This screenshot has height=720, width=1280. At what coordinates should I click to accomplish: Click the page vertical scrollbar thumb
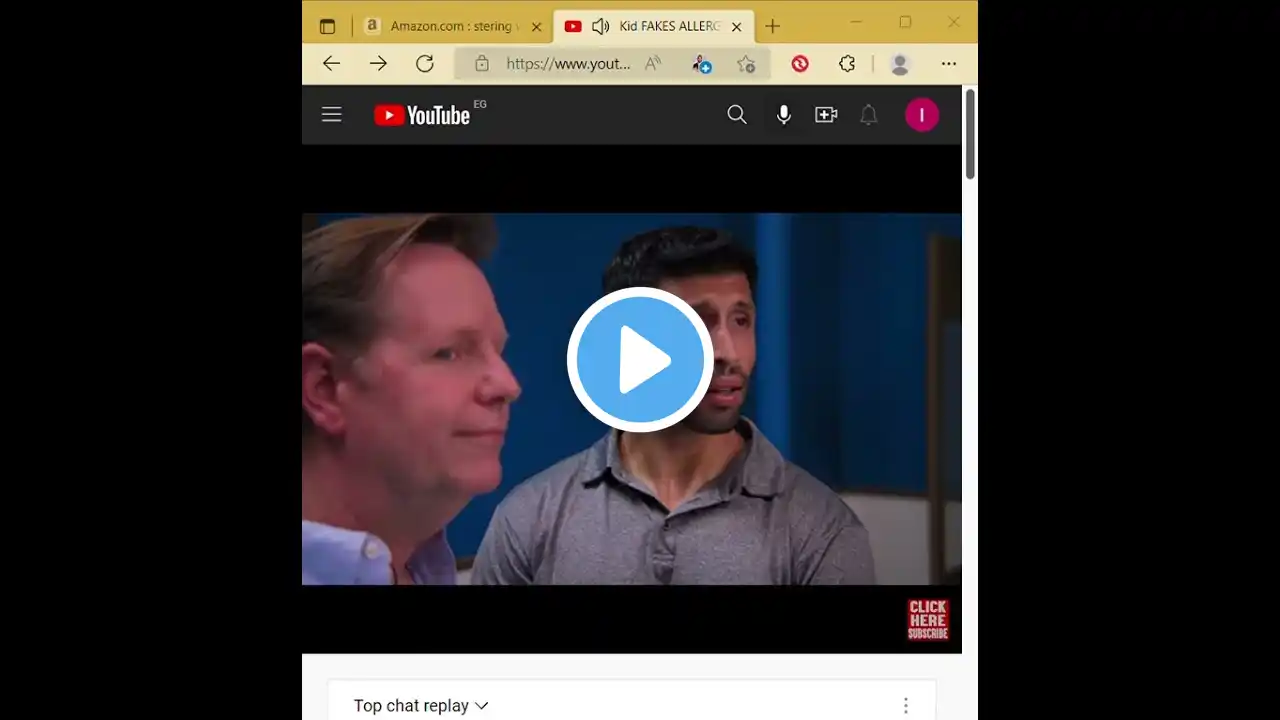coord(970,135)
